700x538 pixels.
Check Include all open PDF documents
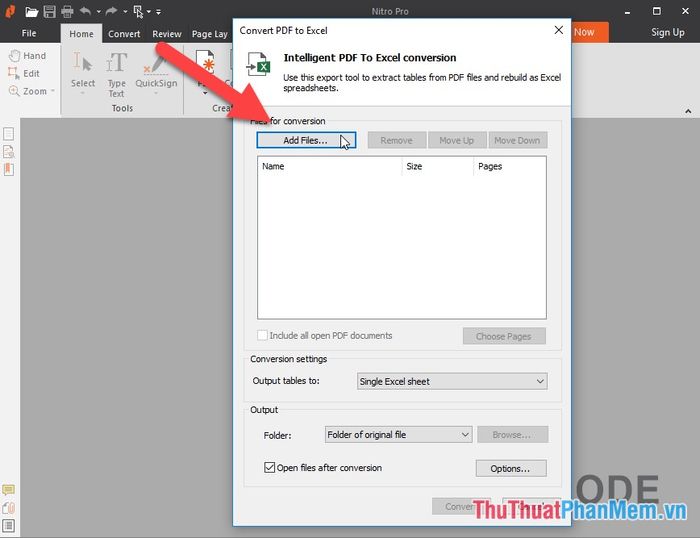(x=262, y=335)
